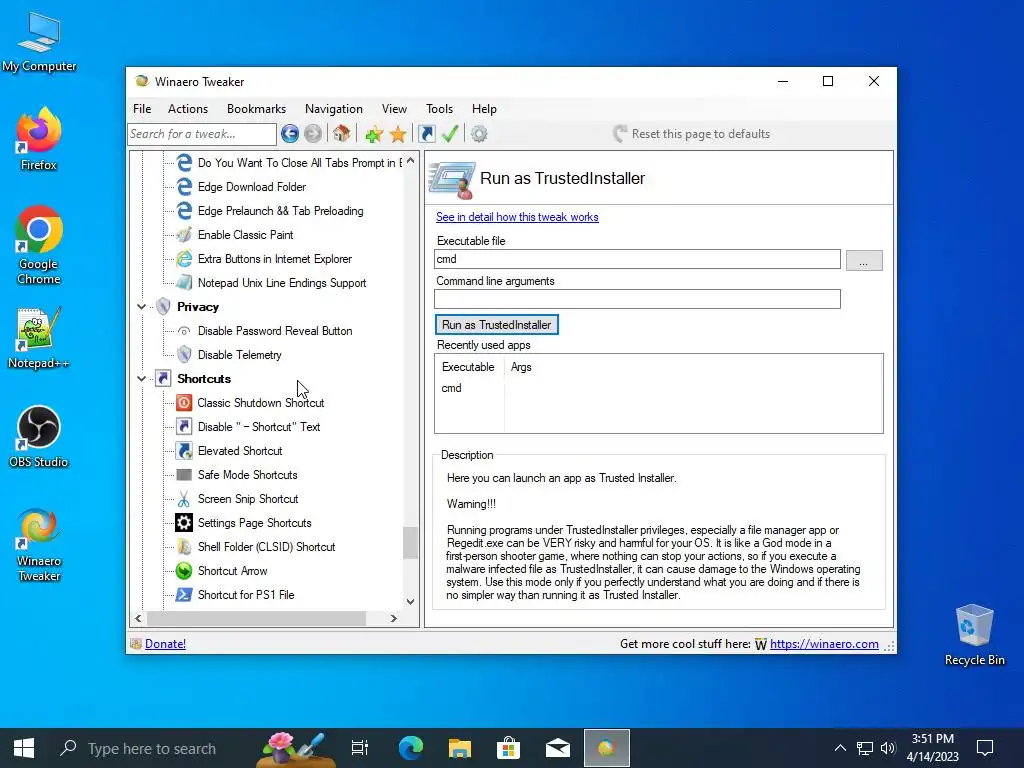
Task: Select Disable Telemetry shield icon
Action: pyautogui.click(x=184, y=355)
